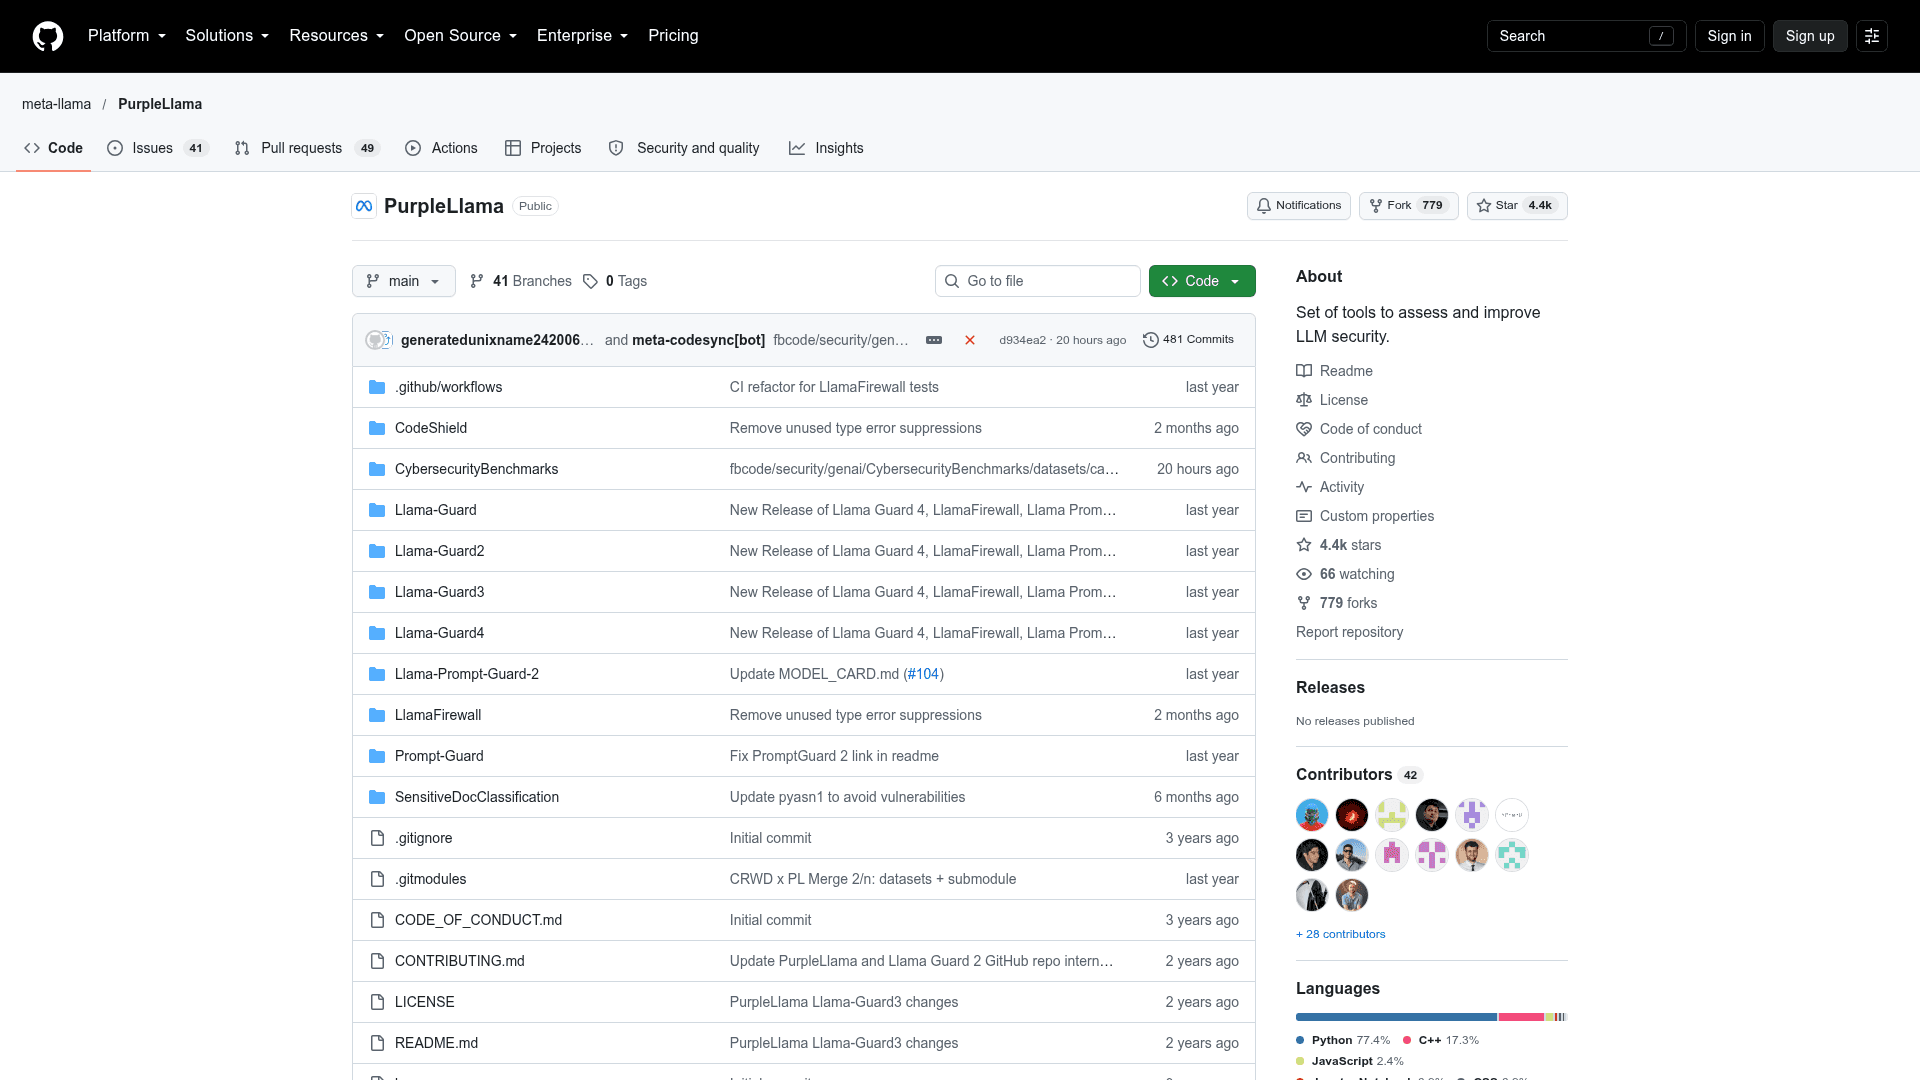Open the #104 pull request link
Viewport: 1920px width, 1080px height.
coord(923,674)
